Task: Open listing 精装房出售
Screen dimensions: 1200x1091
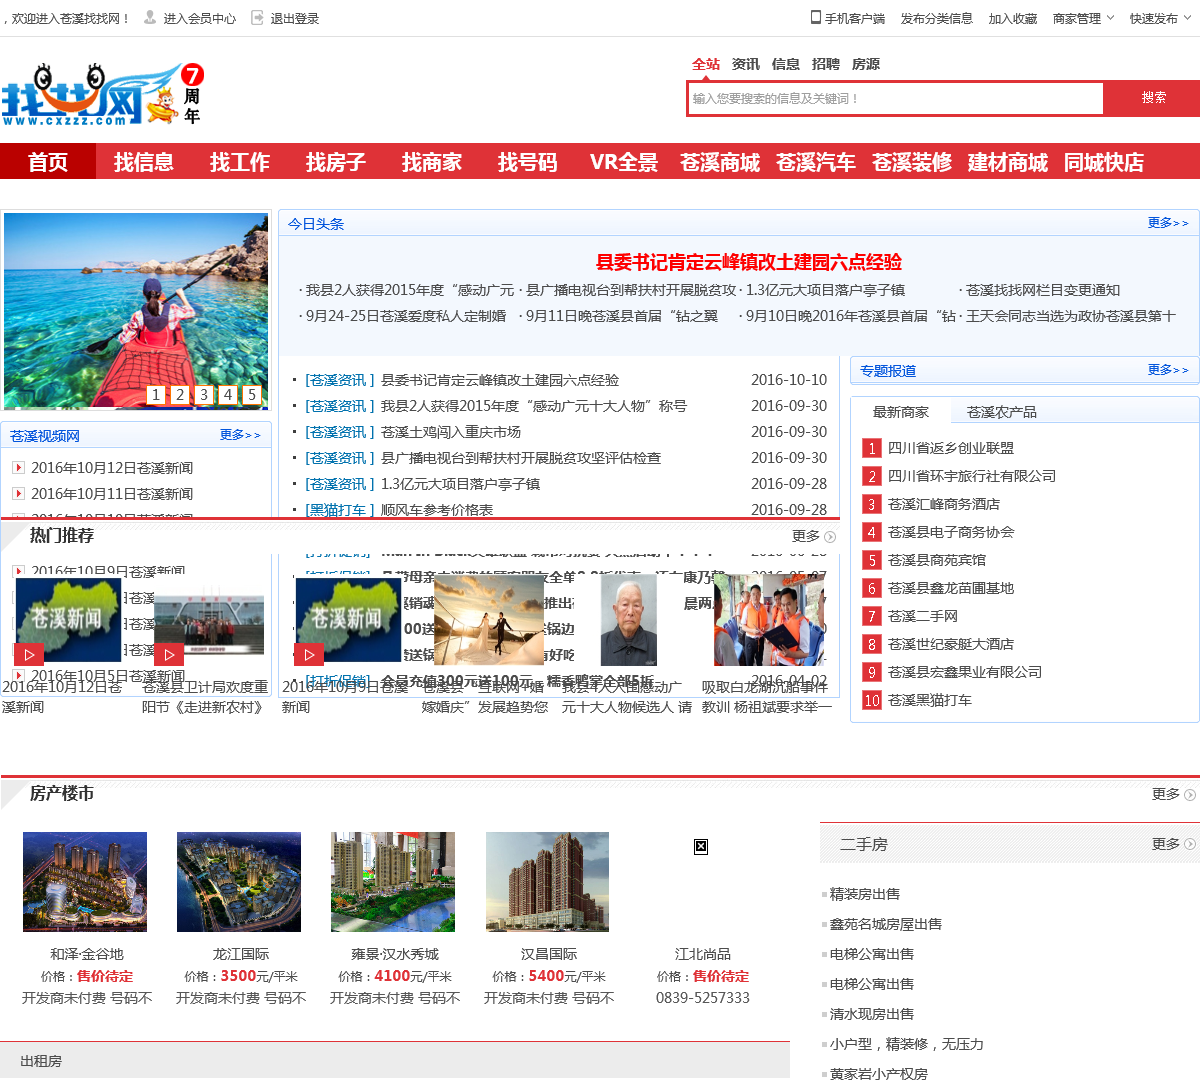Action: [865, 894]
